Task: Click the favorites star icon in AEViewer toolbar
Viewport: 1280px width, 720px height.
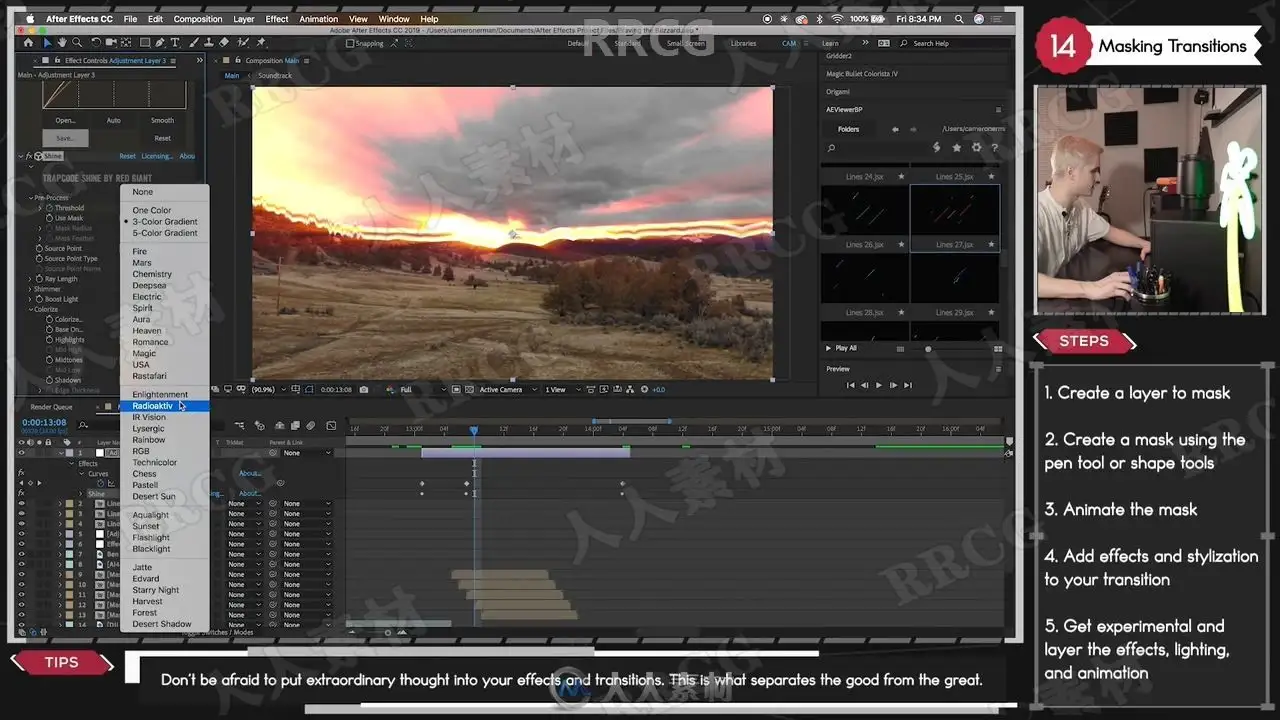Action: point(956,147)
